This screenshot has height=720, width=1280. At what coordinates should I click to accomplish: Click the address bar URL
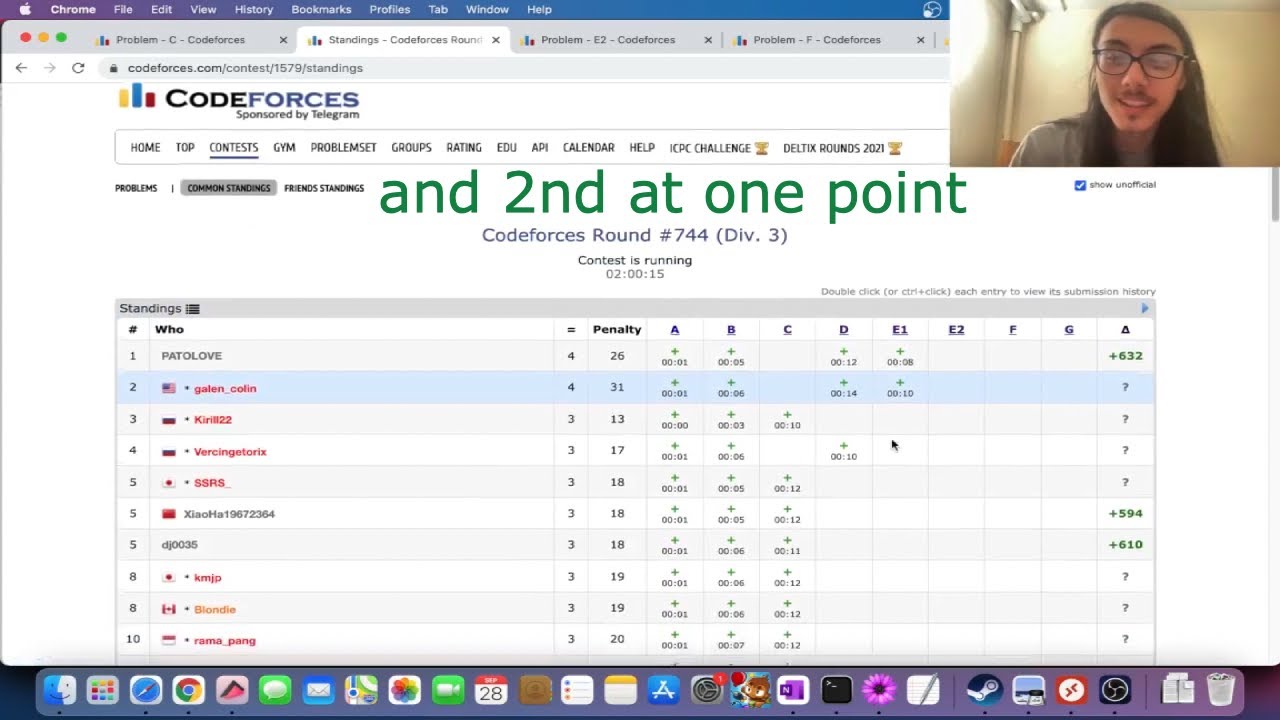click(245, 68)
